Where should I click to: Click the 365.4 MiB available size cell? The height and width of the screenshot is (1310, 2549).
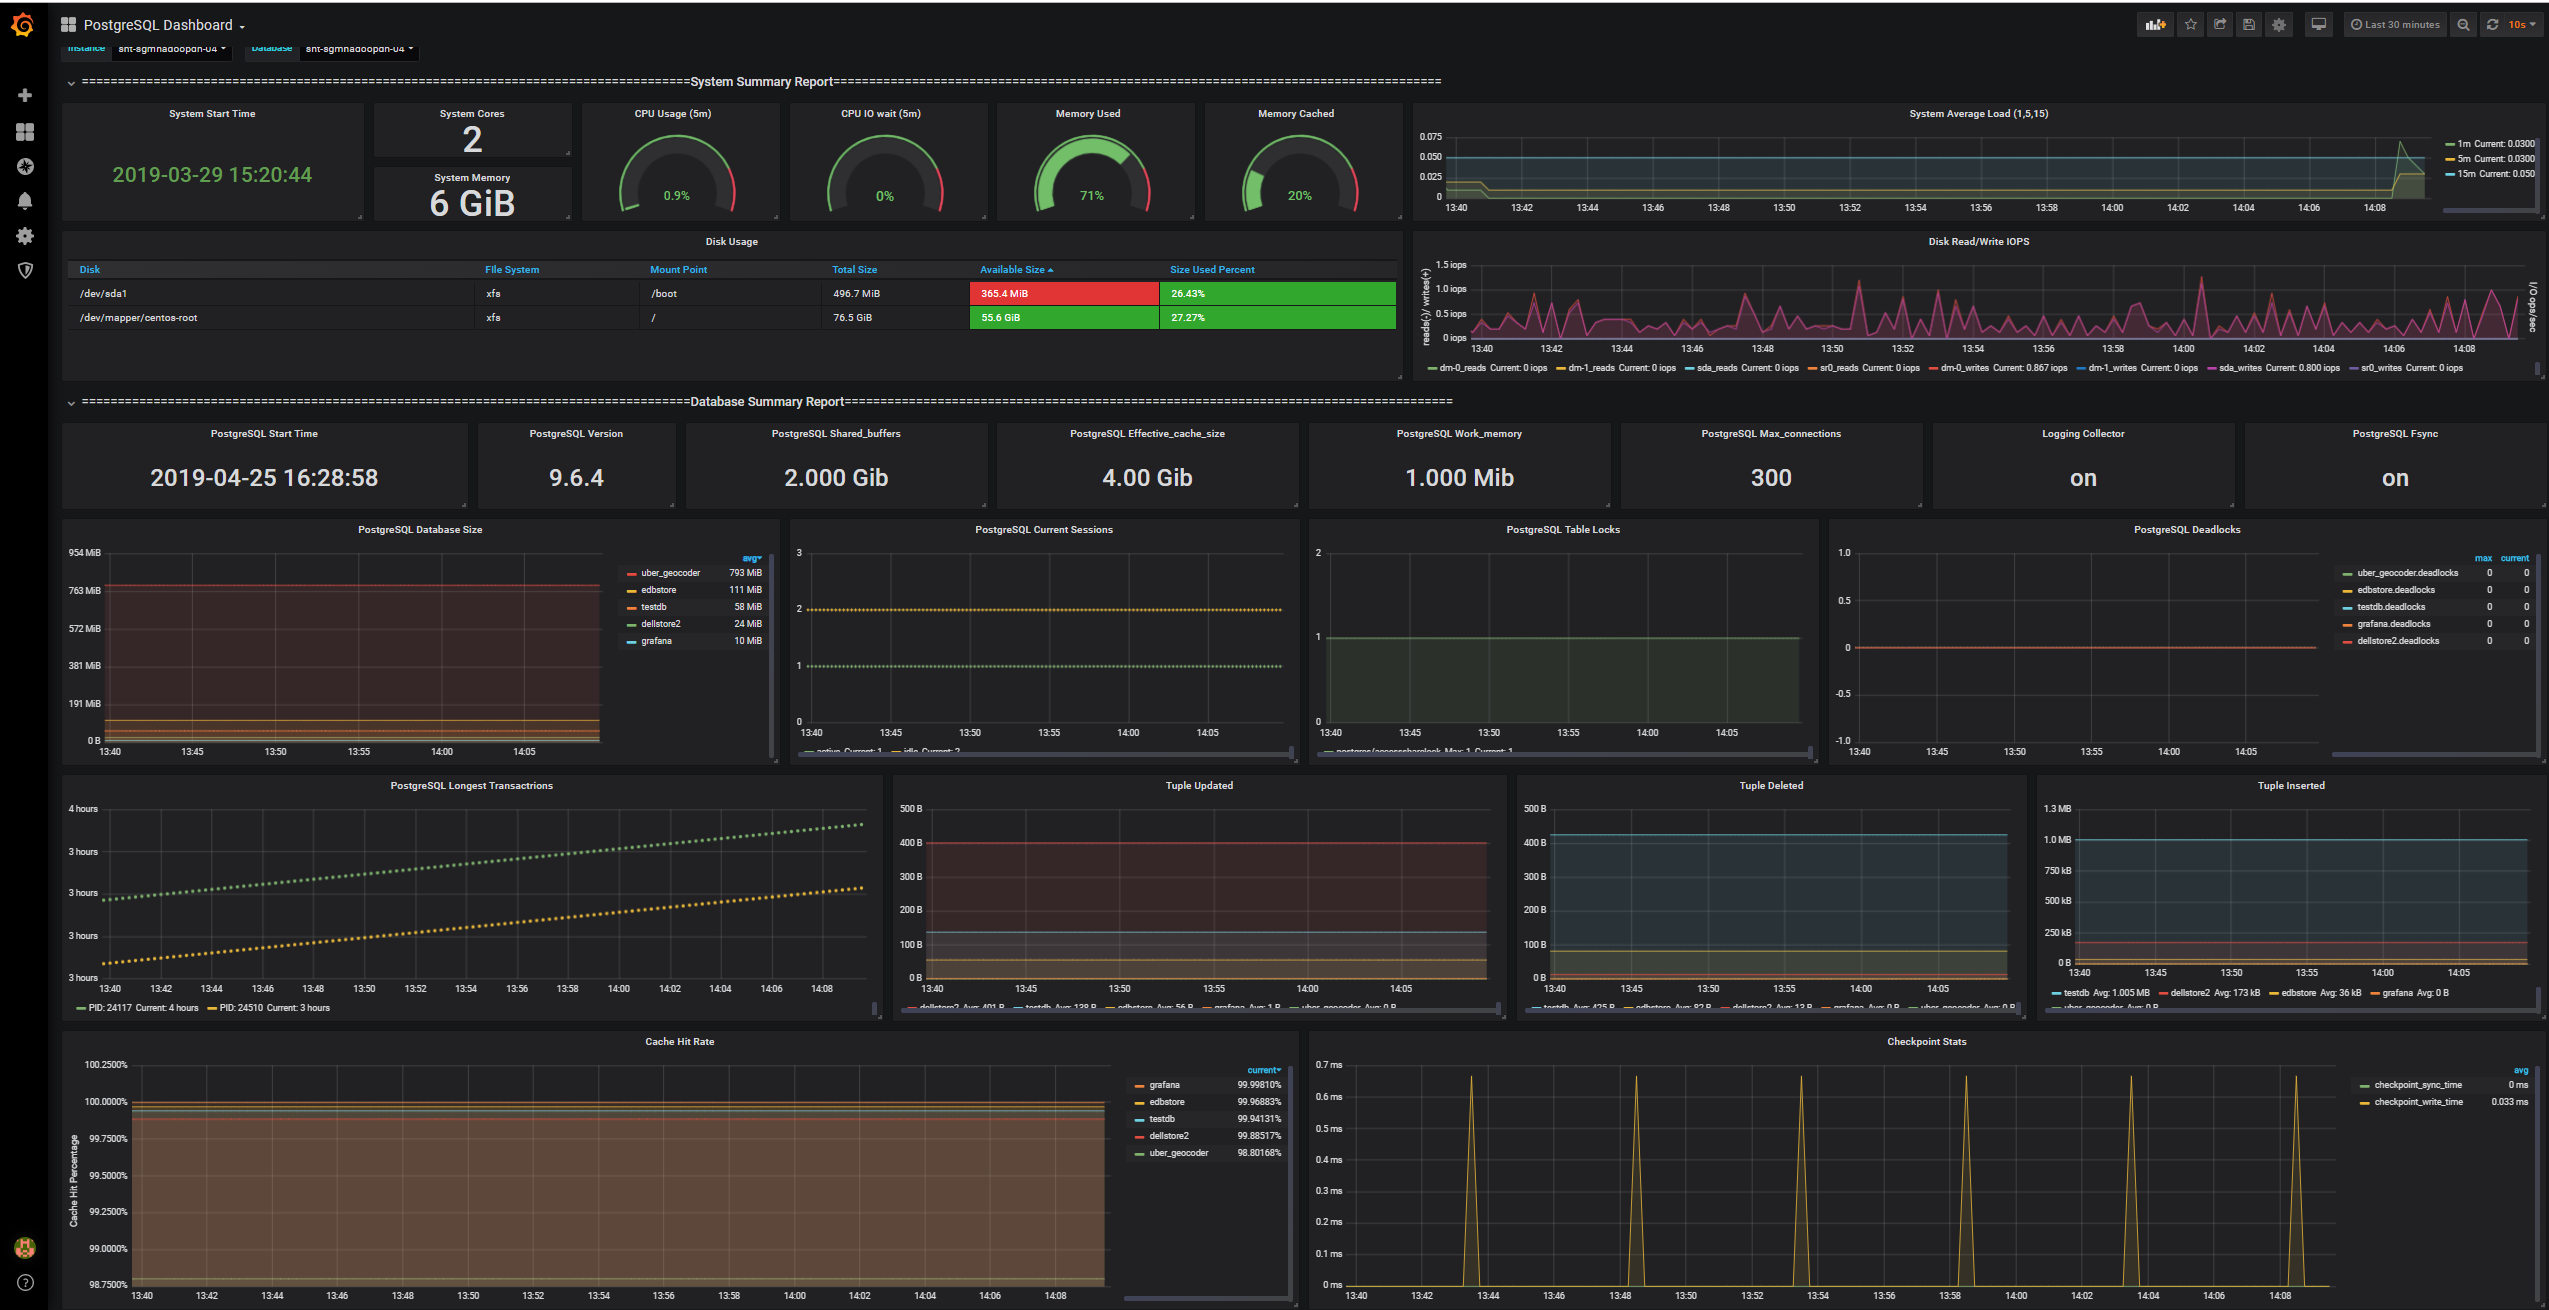1064,294
